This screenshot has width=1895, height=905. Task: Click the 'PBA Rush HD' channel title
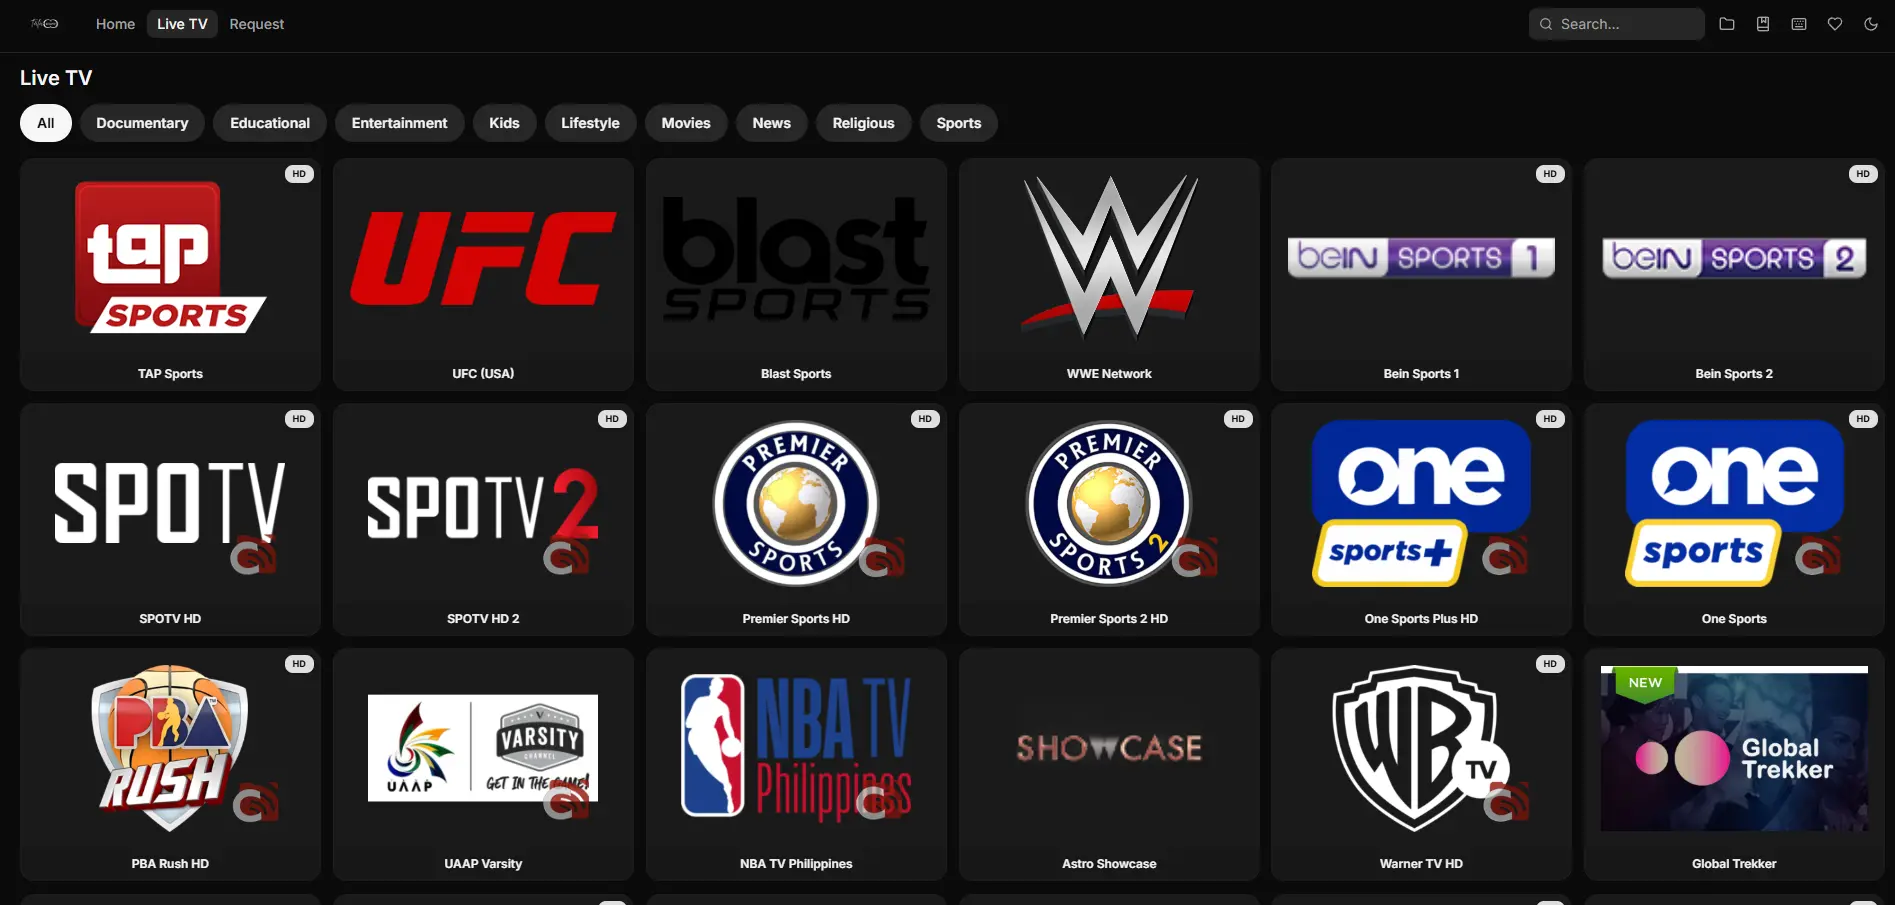pyautogui.click(x=170, y=864)
